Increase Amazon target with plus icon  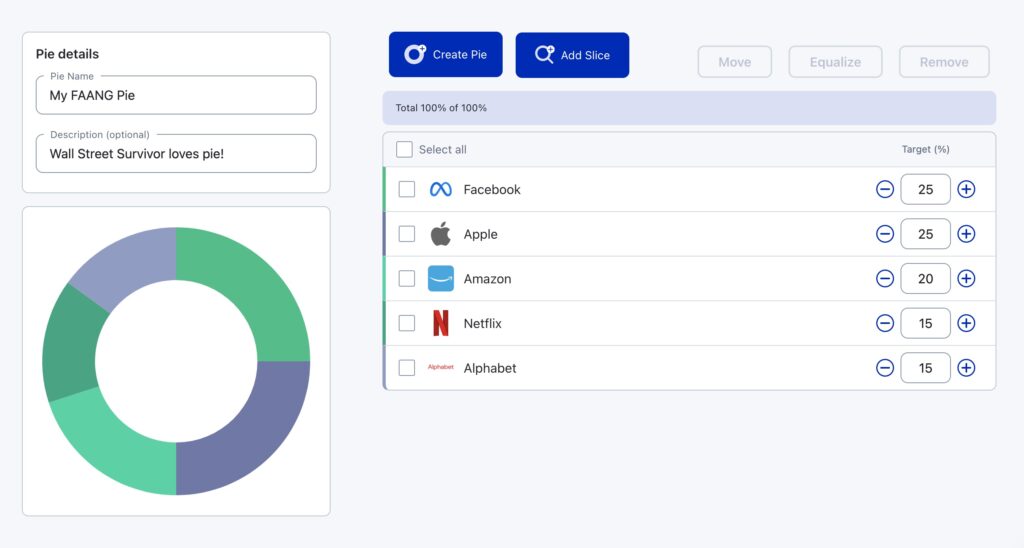(967, 278)
